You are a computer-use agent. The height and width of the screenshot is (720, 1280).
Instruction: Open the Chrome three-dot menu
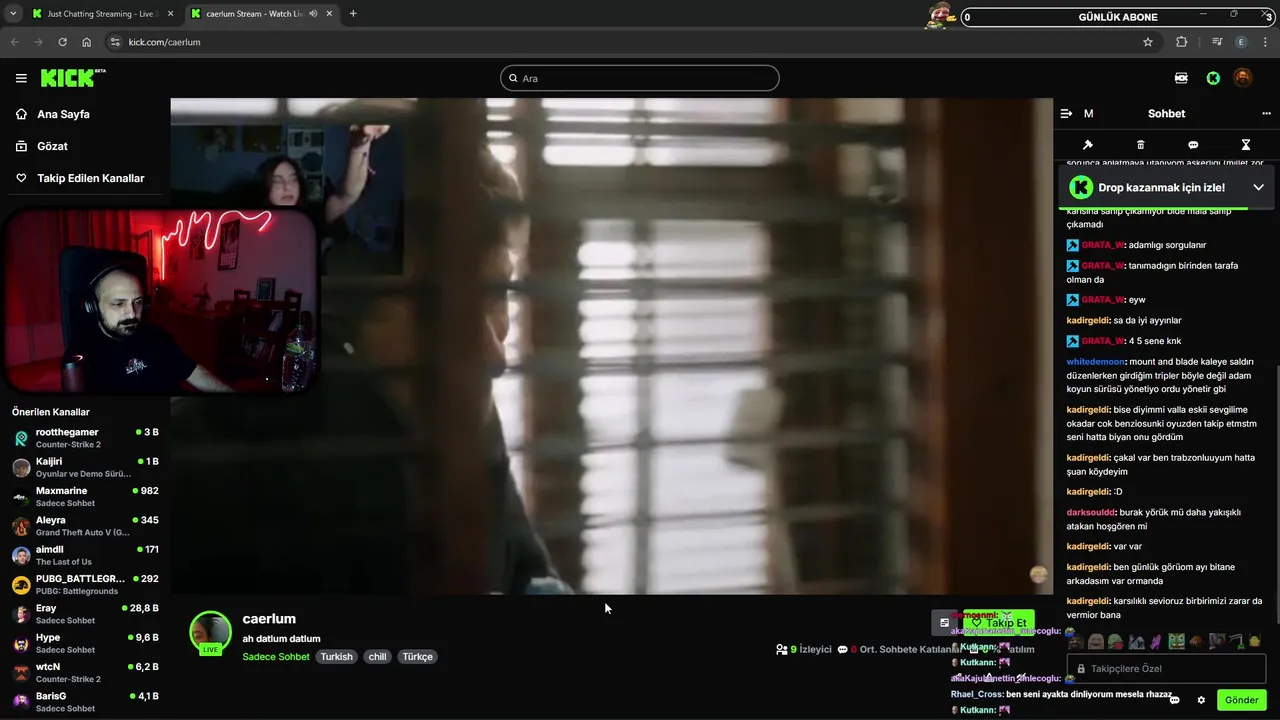click(x=1266, y=42)
